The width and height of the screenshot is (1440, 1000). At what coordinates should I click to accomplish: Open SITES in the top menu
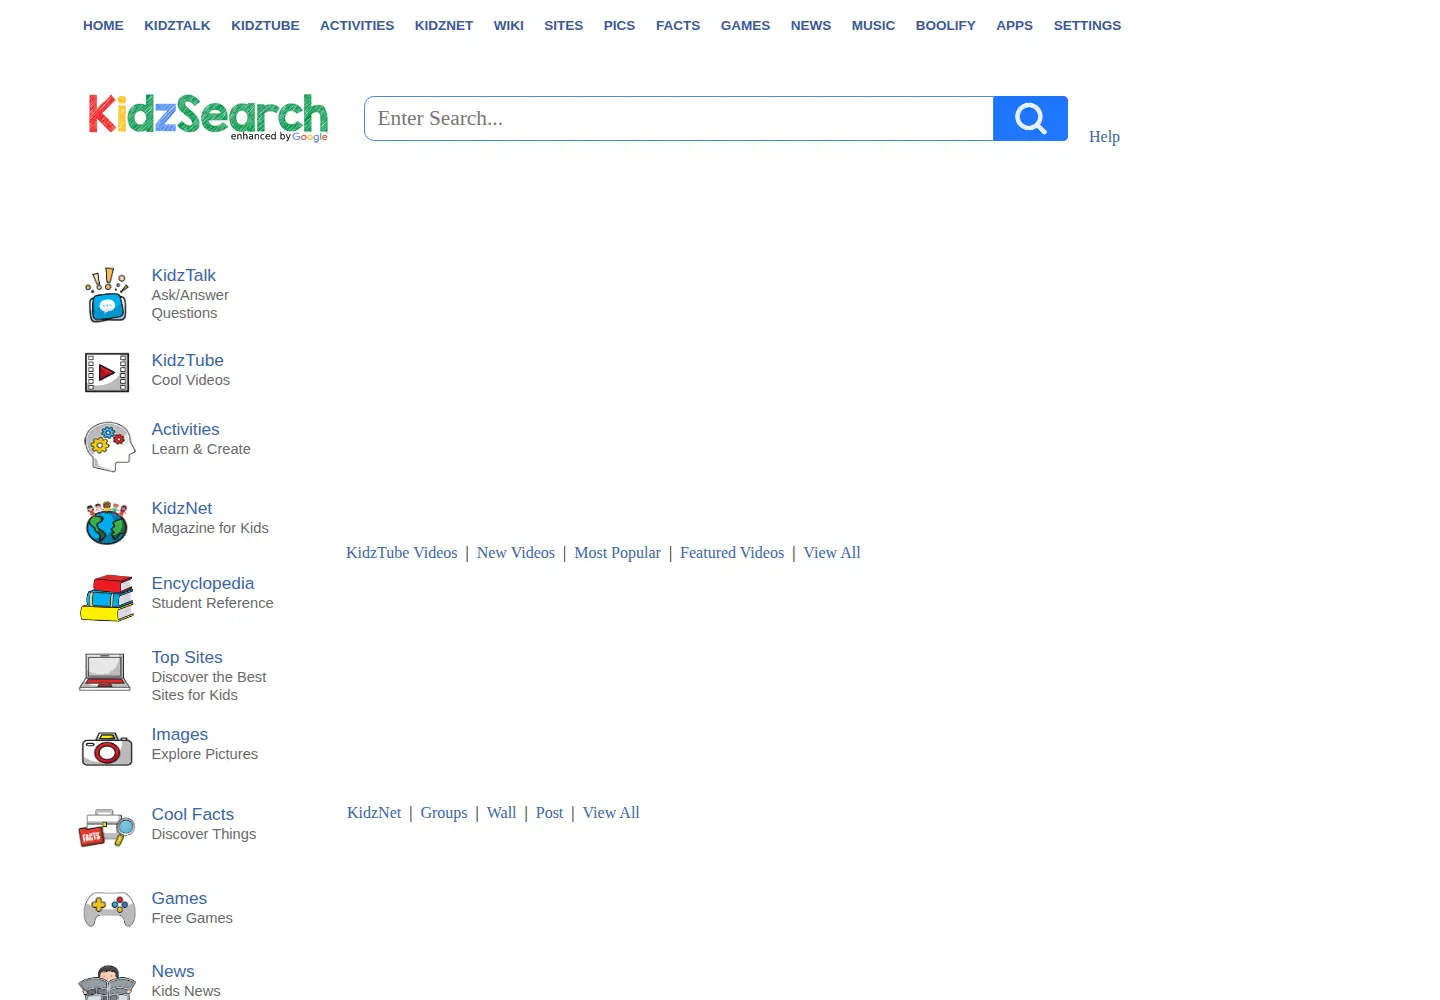coord(563,26)
